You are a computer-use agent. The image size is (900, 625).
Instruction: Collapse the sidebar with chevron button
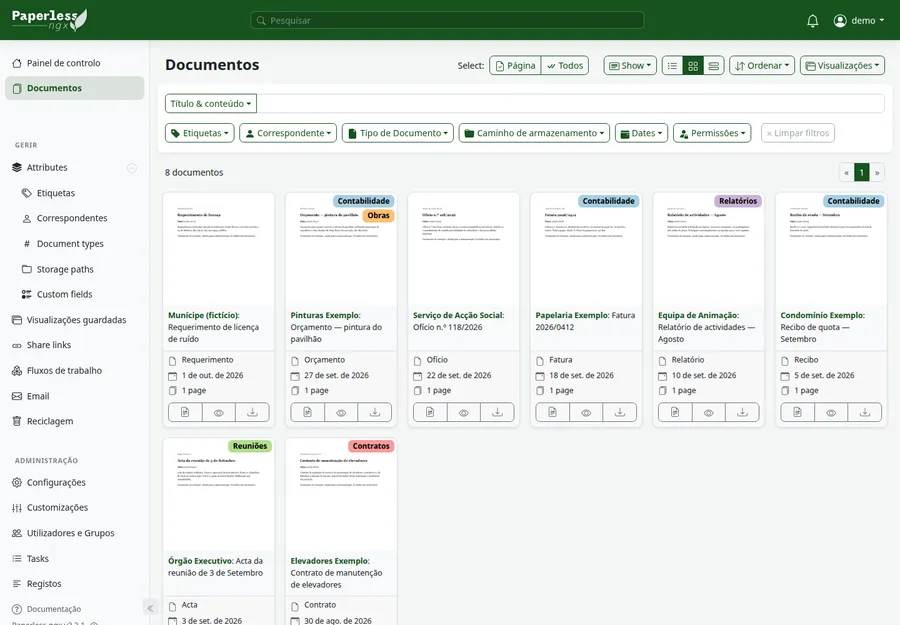point(150,608)
